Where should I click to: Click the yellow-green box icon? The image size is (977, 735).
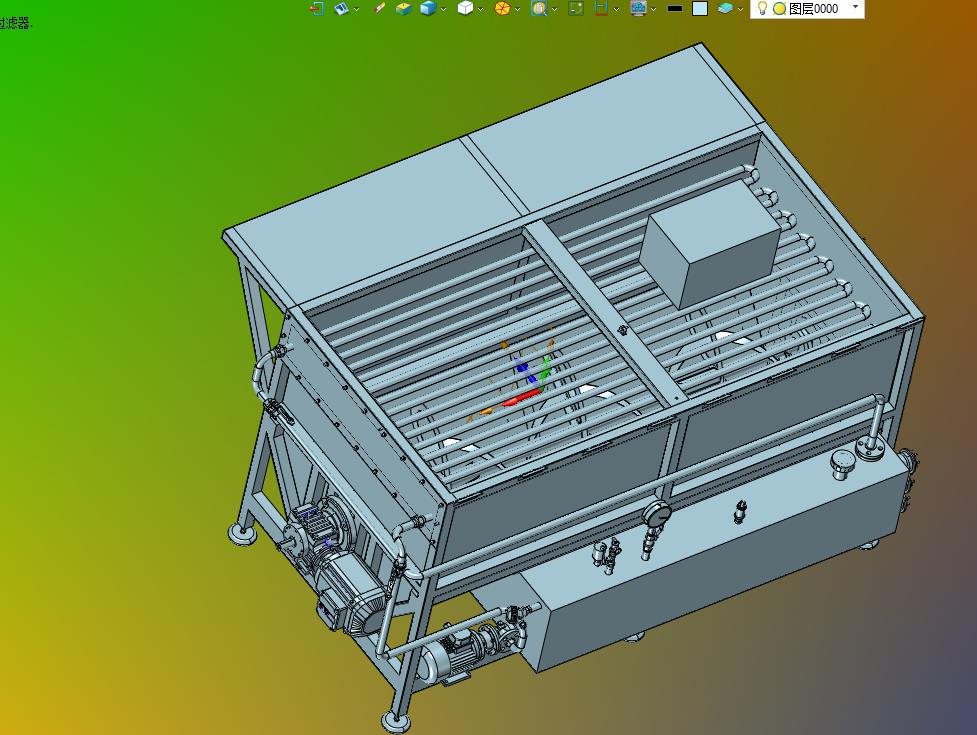click(x=402, y=8)
